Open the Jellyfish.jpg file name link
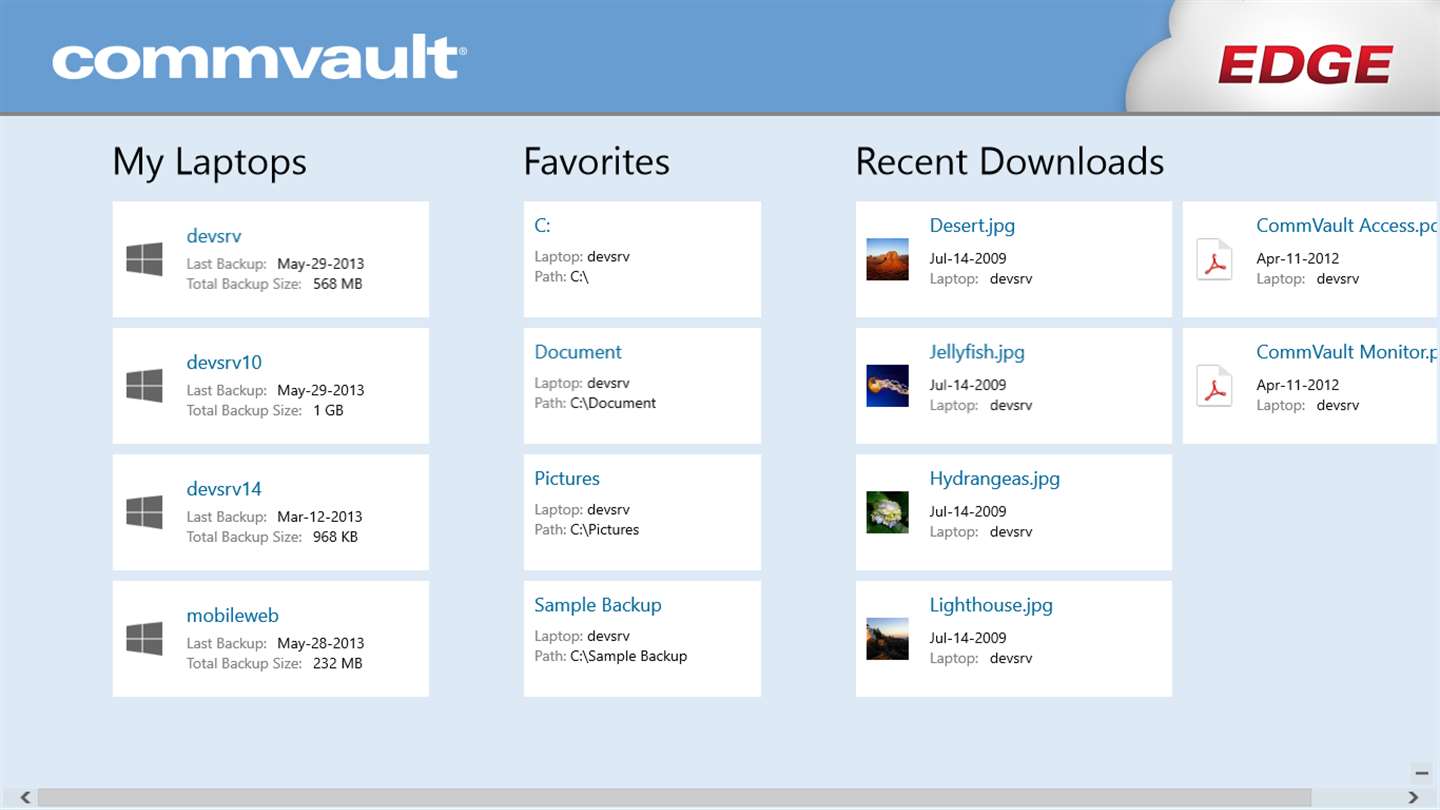Image resolution: width=1440 pixels, height=810 pixels. pyautogui.click(x=977, y=352)
